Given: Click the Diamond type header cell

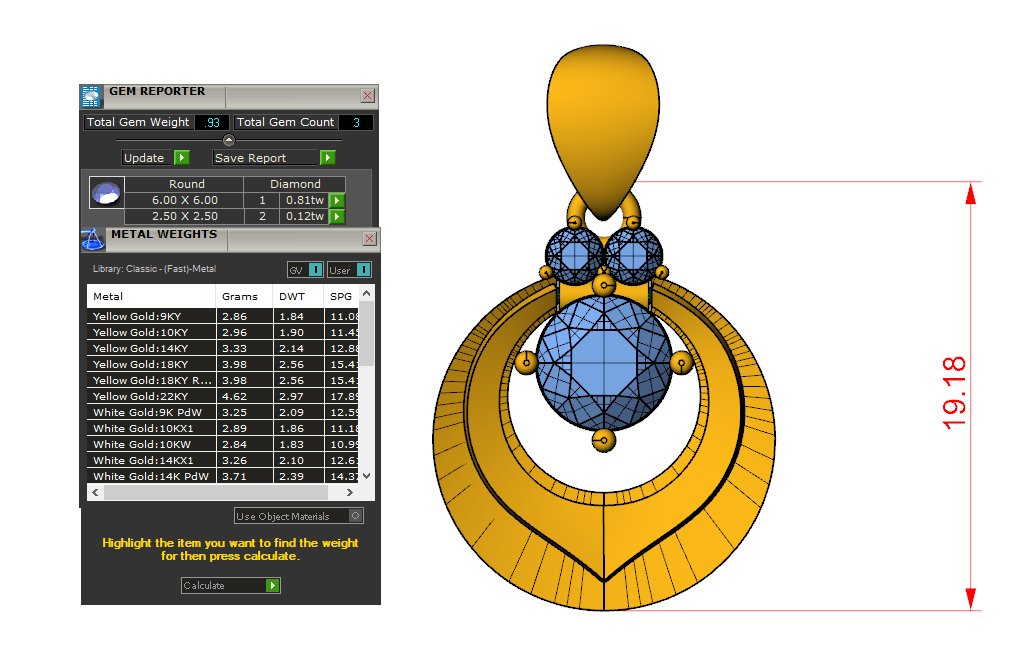Looking at the screenshot, I should [x=295, y=184].
